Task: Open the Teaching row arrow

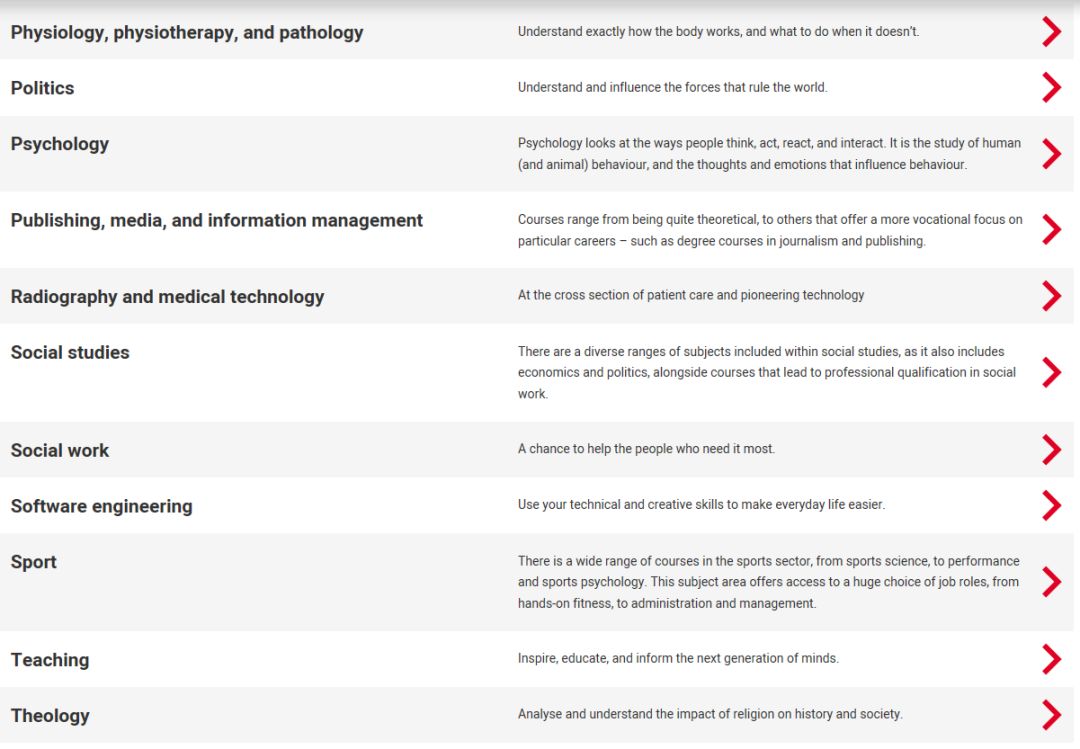Action: (x=1051, y=659)
